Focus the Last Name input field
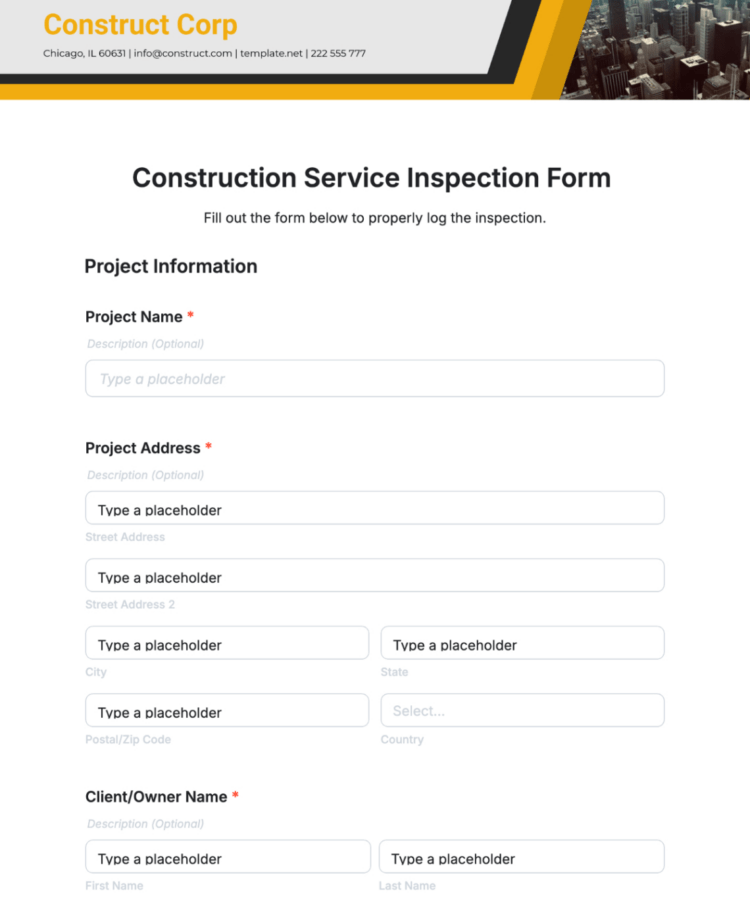 coord(521,857)
